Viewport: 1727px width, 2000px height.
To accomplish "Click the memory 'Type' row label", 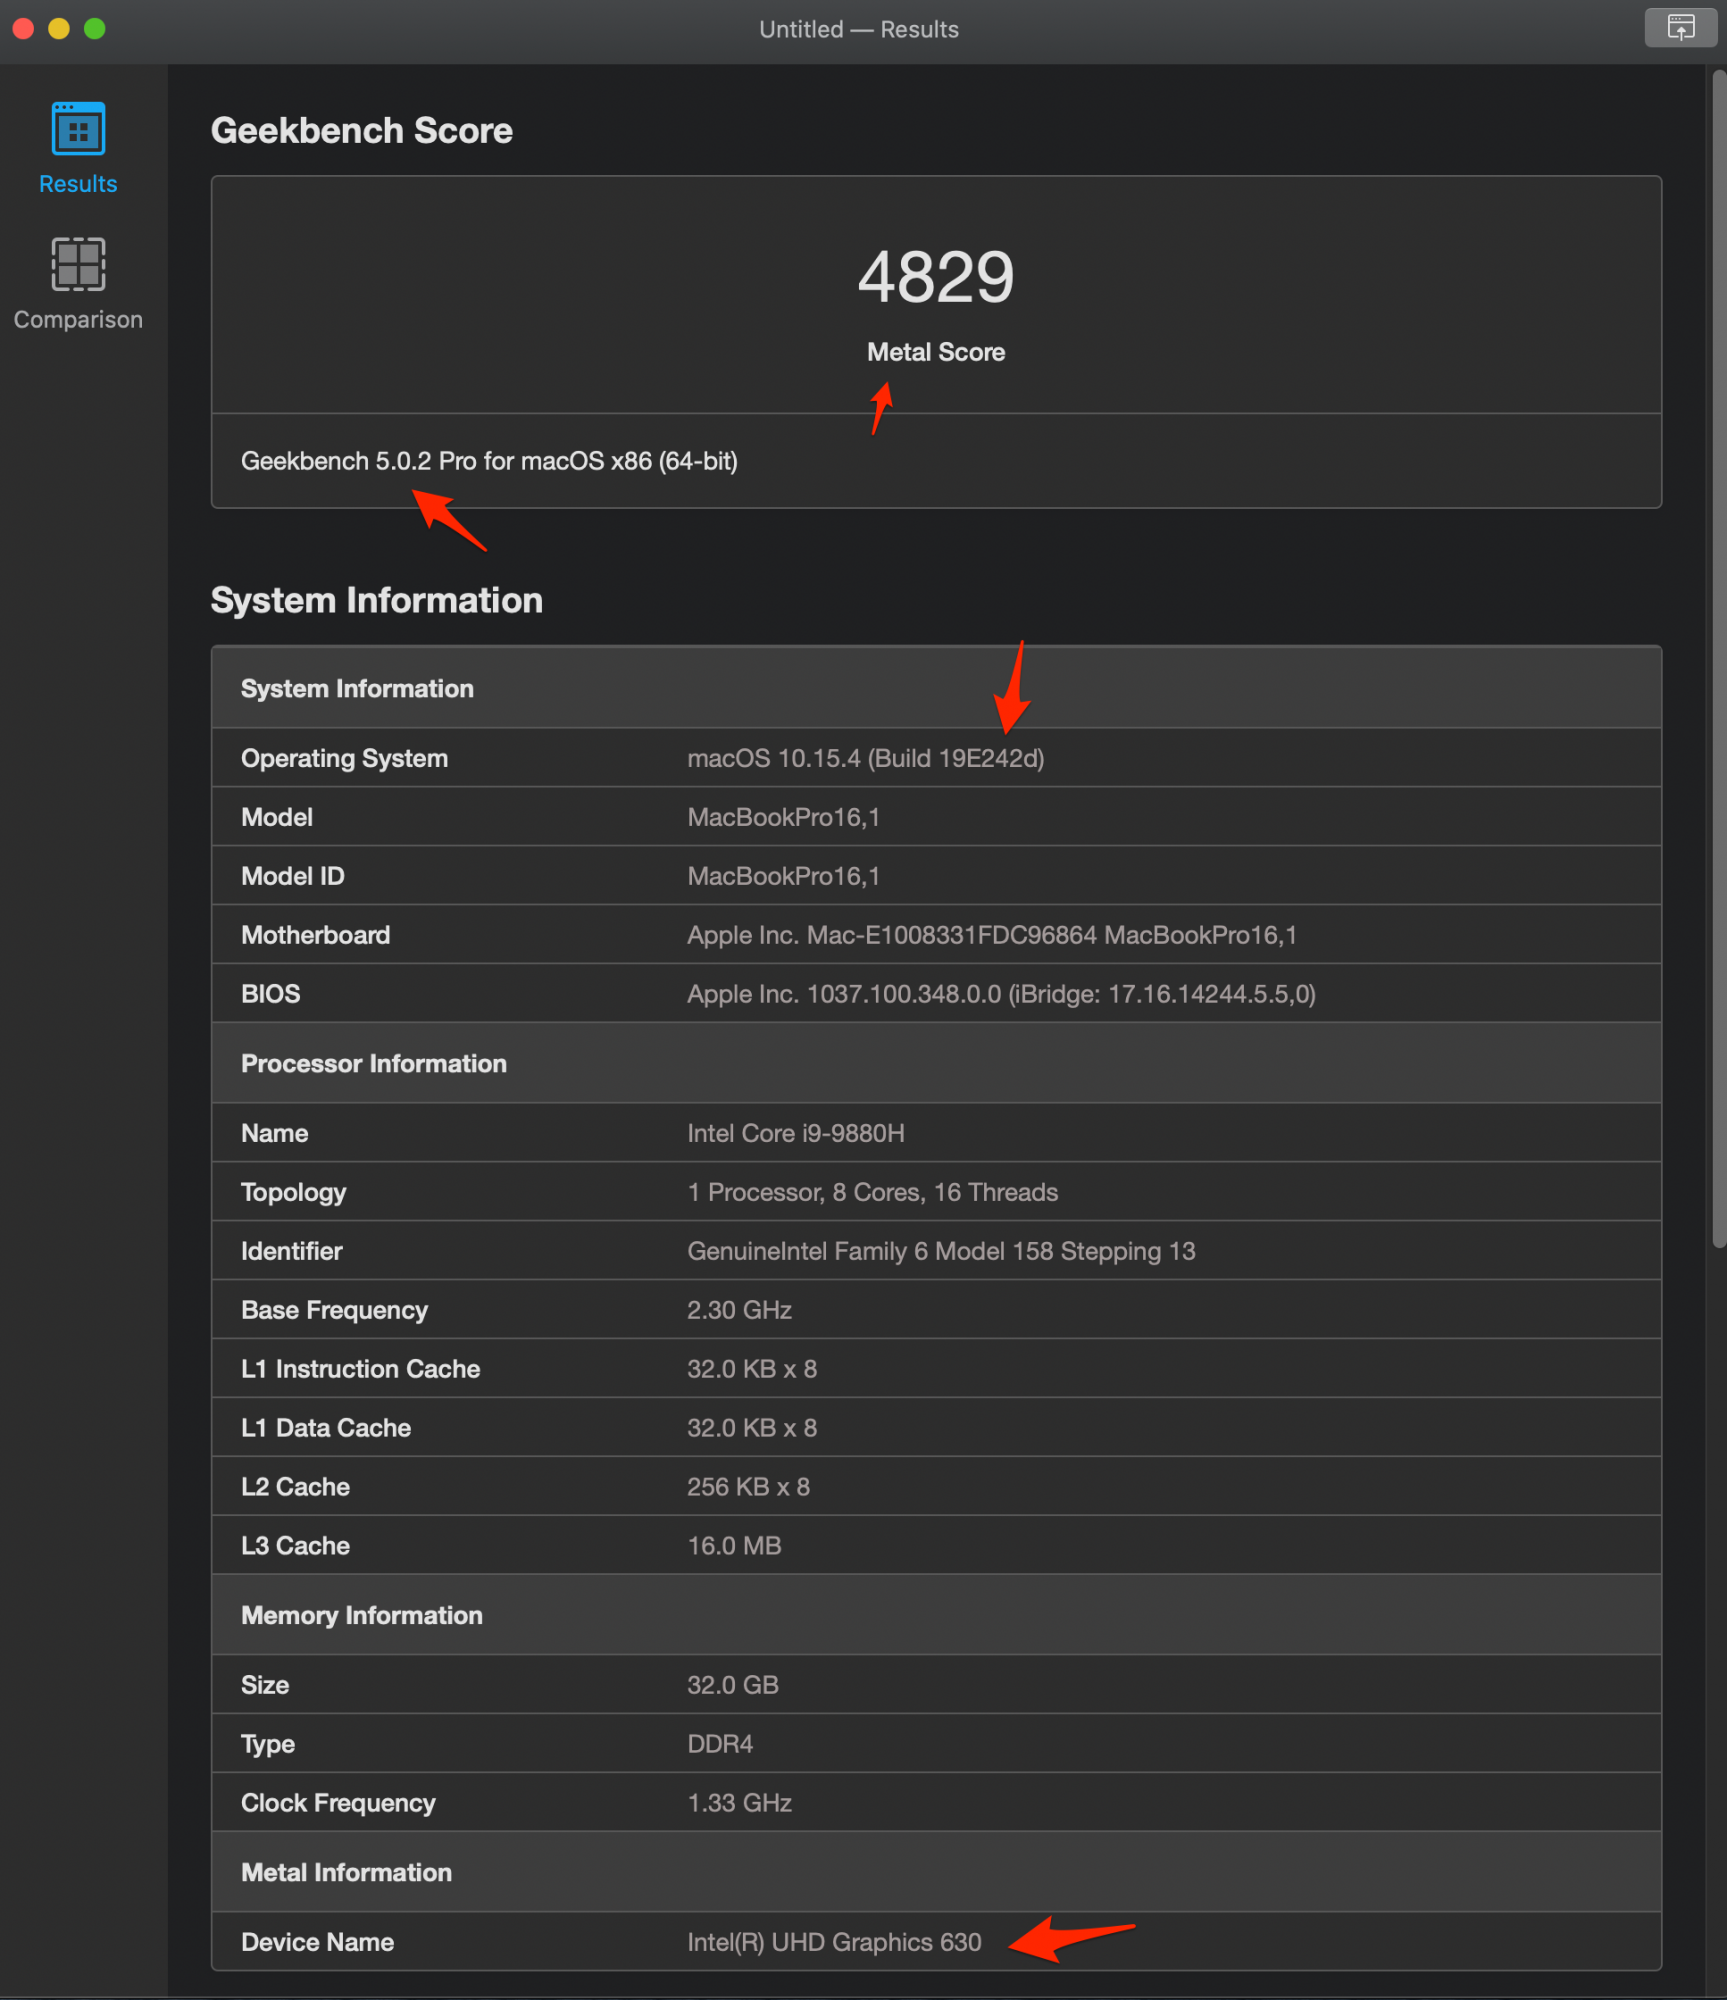I will point(267,1744).
